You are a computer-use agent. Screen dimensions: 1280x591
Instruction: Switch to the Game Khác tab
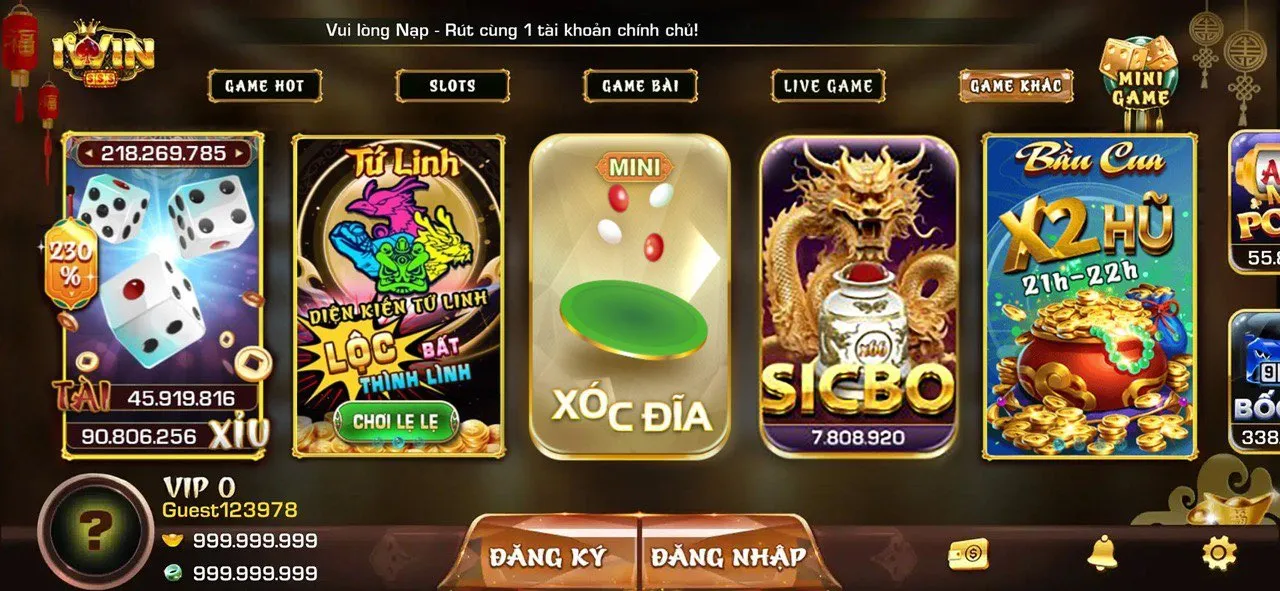(x=1016, y=86)
